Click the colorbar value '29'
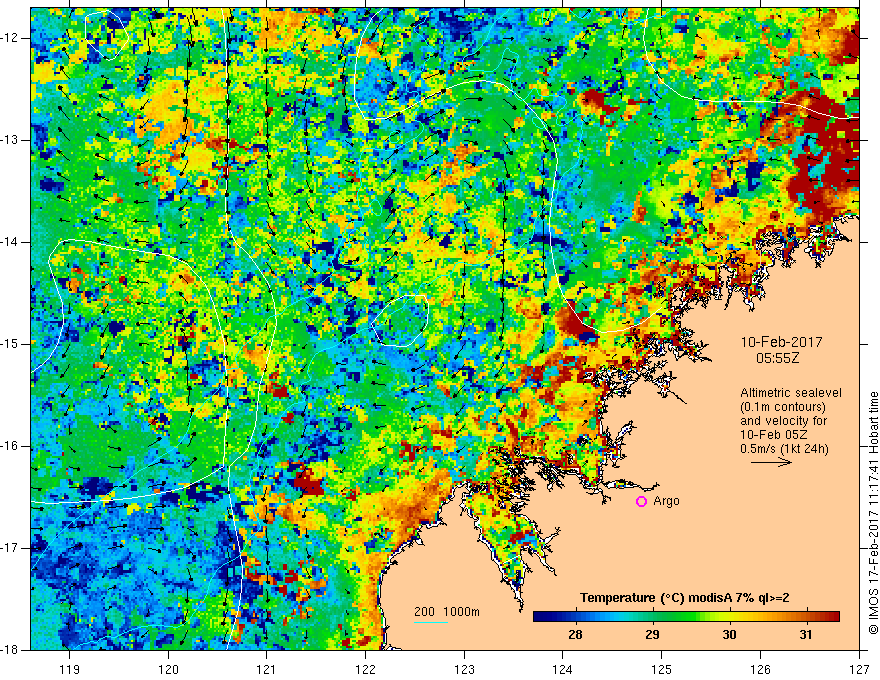The image size is (880, 680). coord(652,635)
